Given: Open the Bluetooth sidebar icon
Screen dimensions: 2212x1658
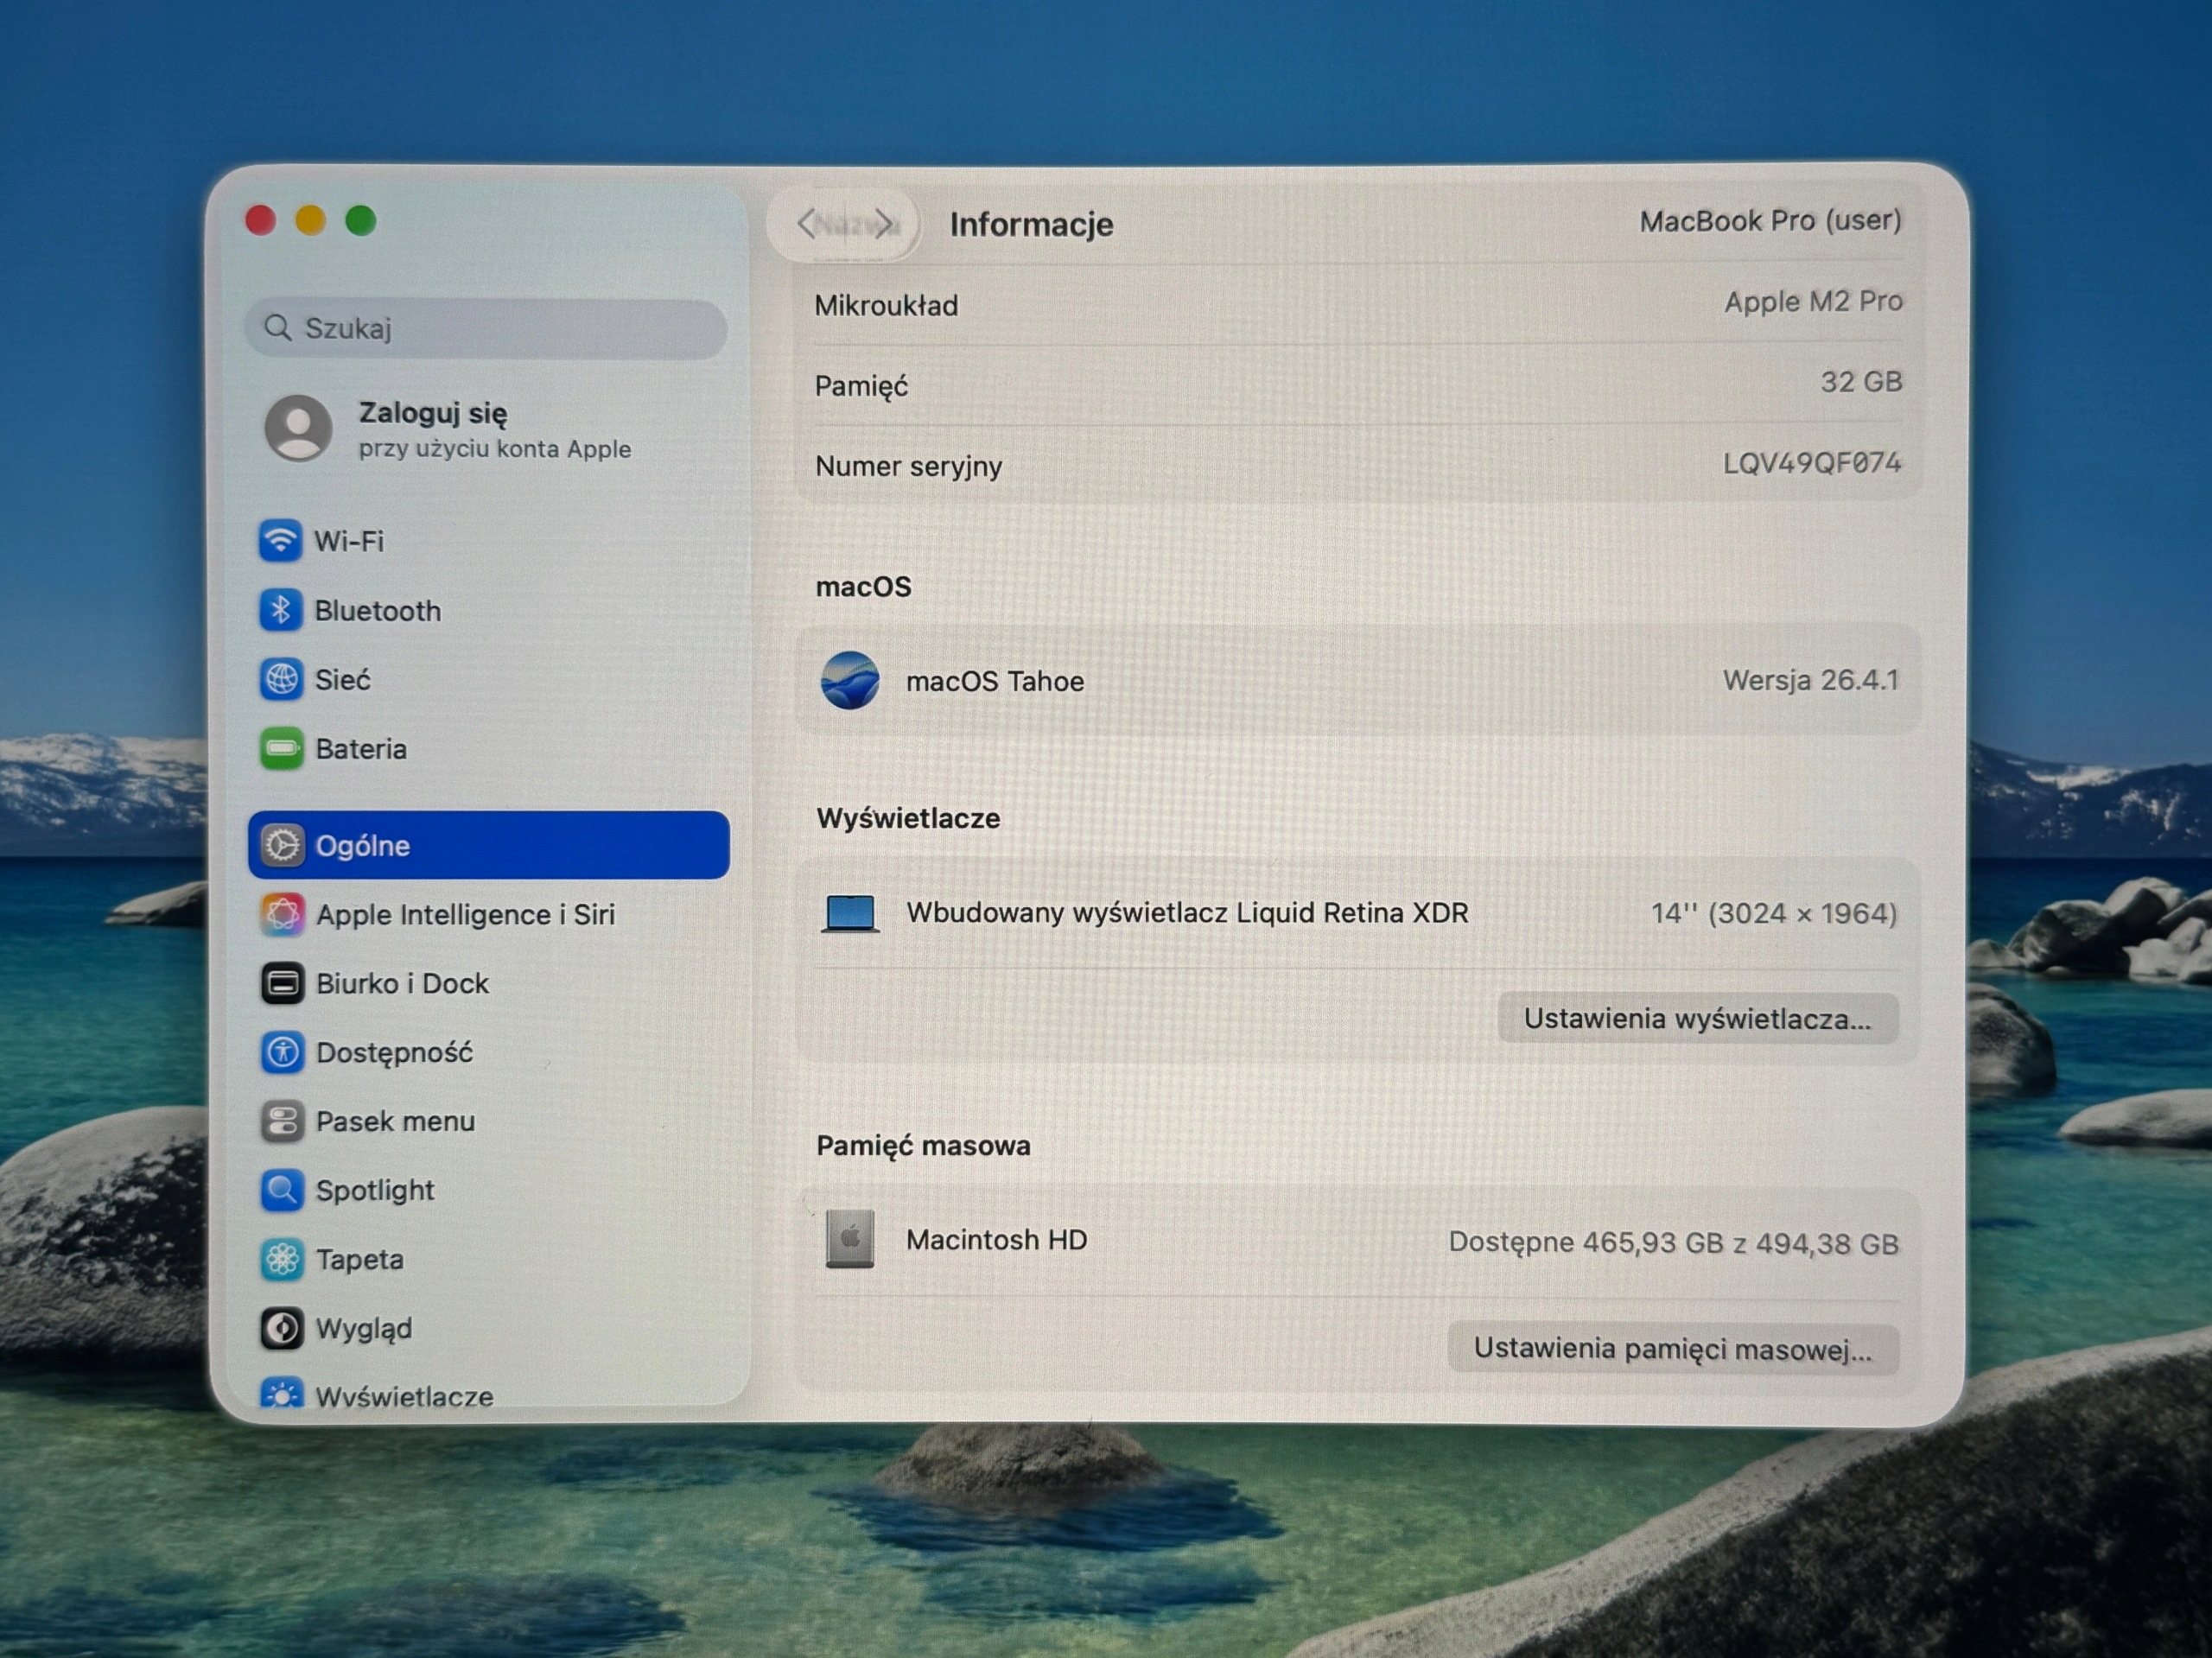Looking at the screenshot, I should point(281,610).
